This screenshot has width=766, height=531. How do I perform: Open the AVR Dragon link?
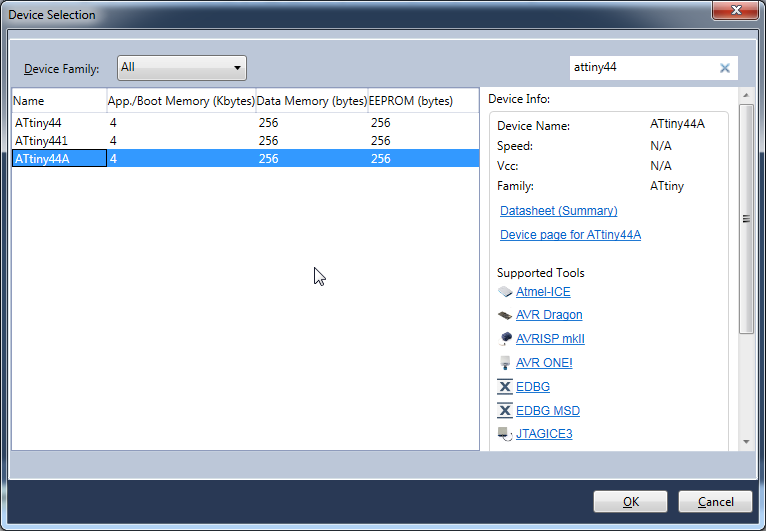549,315
